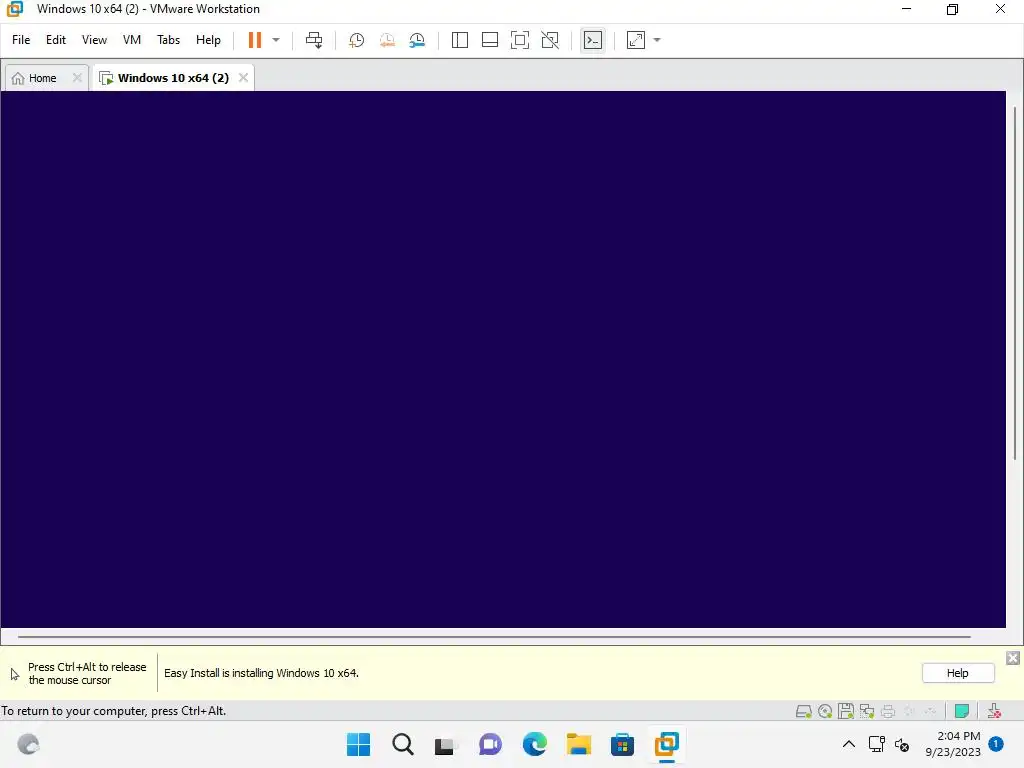The width and height of the screenshot is (1024, 768).
Task: Open the Edit menu
Action: 56,40
